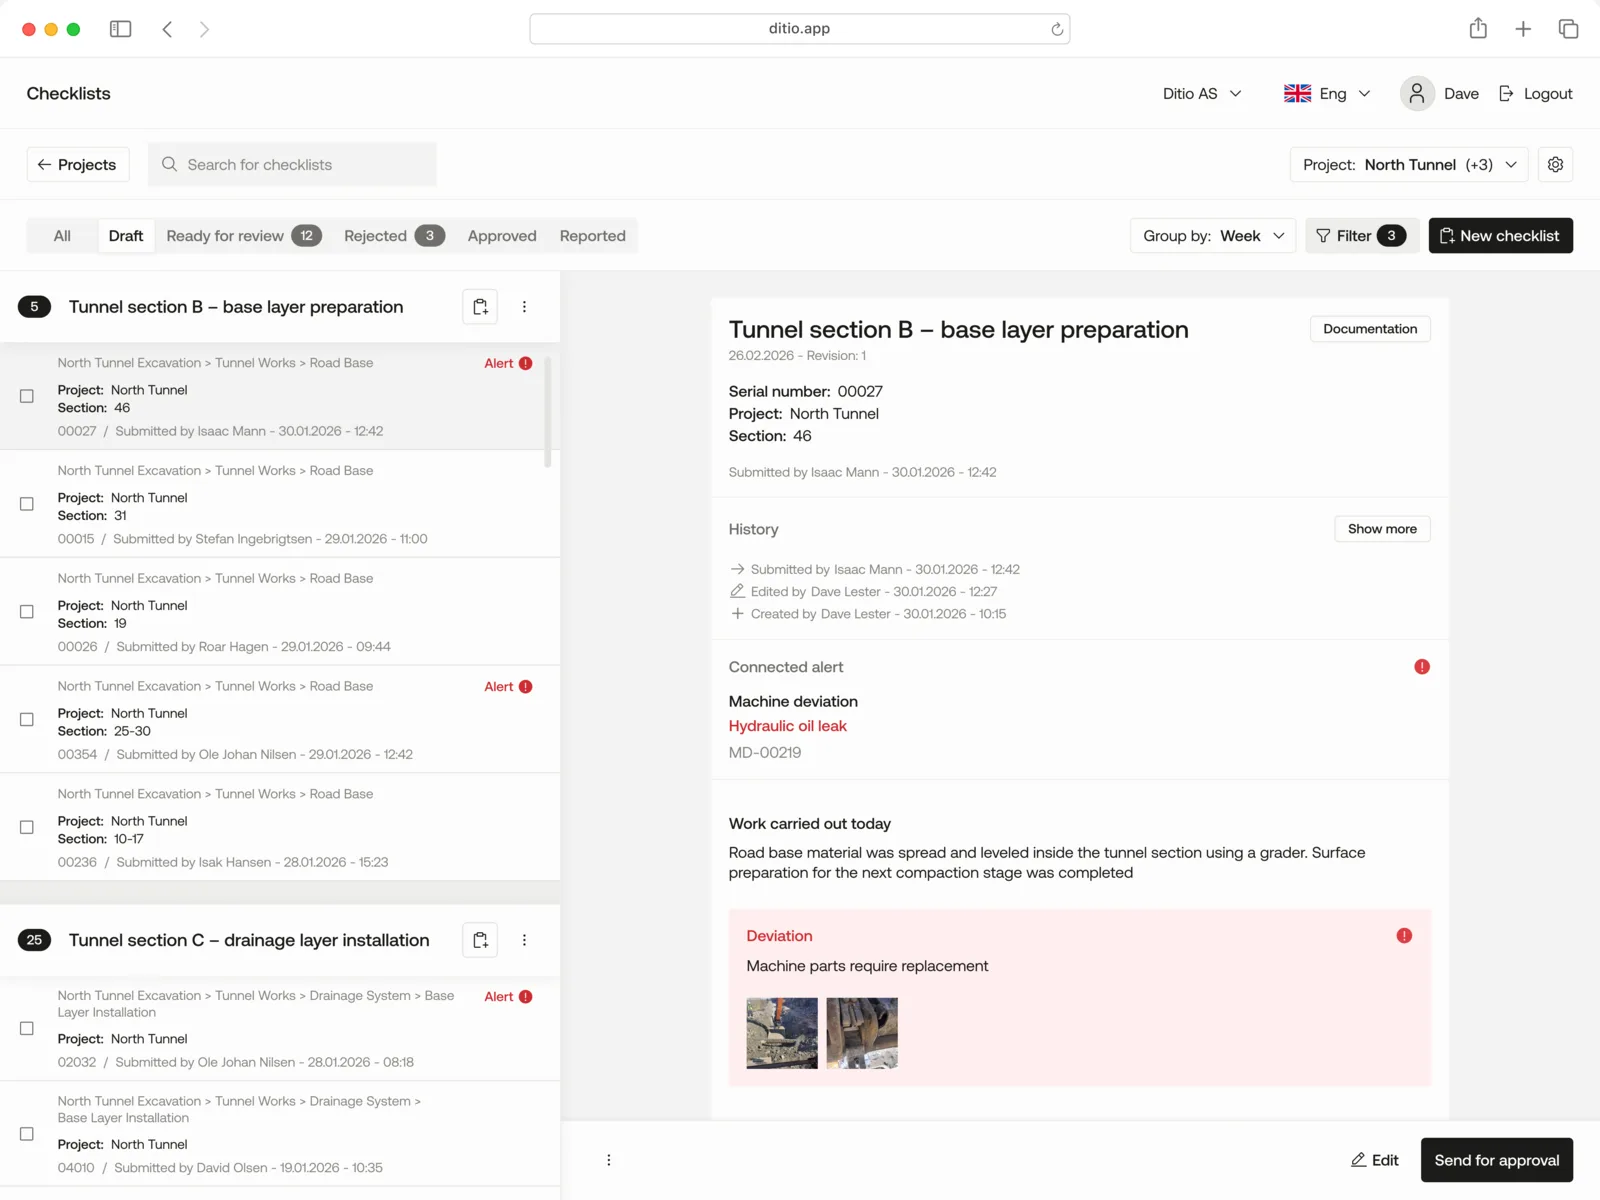Click the back arrow to return to Projects
Screen dimensions: 1600x1200
(x=44, y=164)
